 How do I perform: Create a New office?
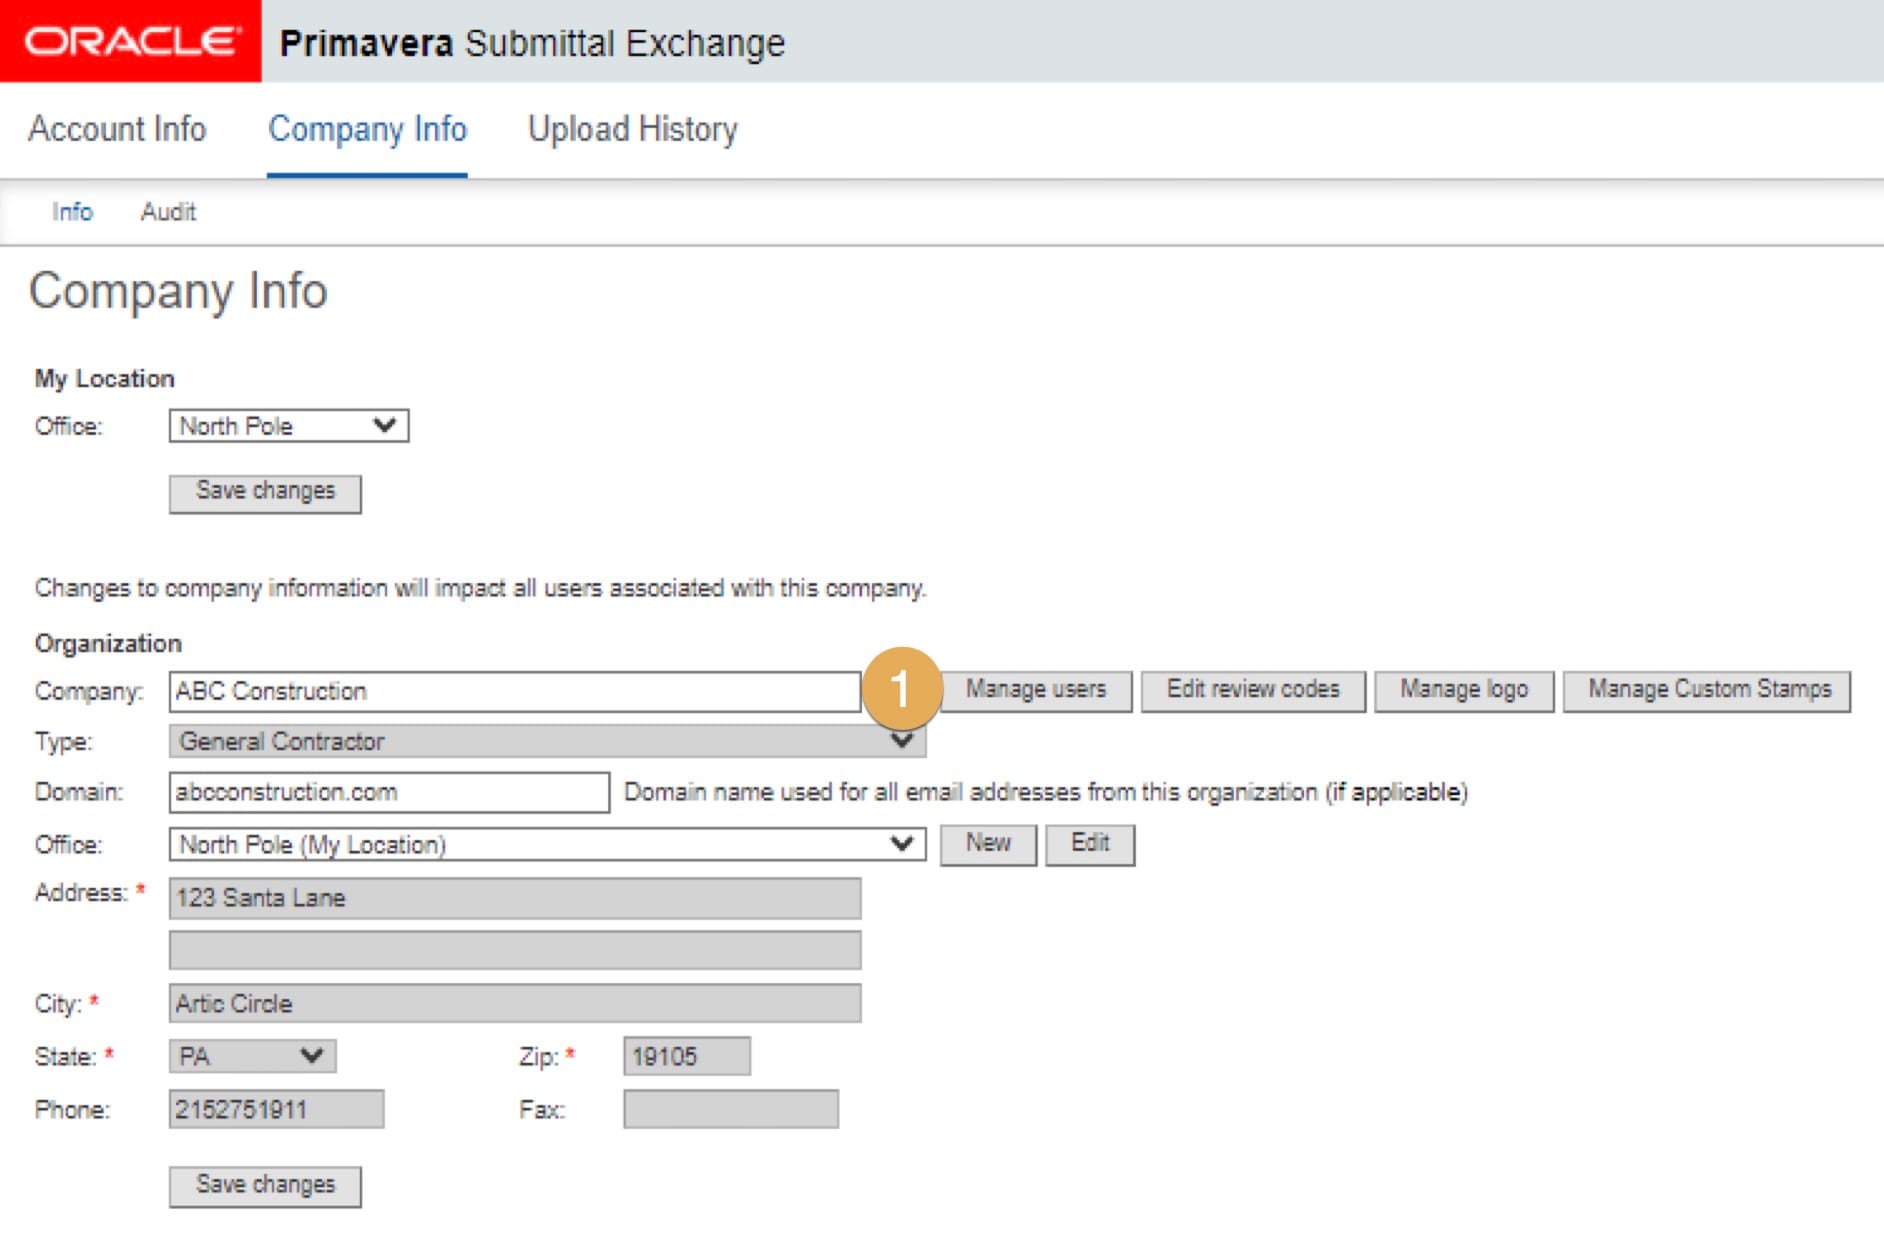click(988, 844)
